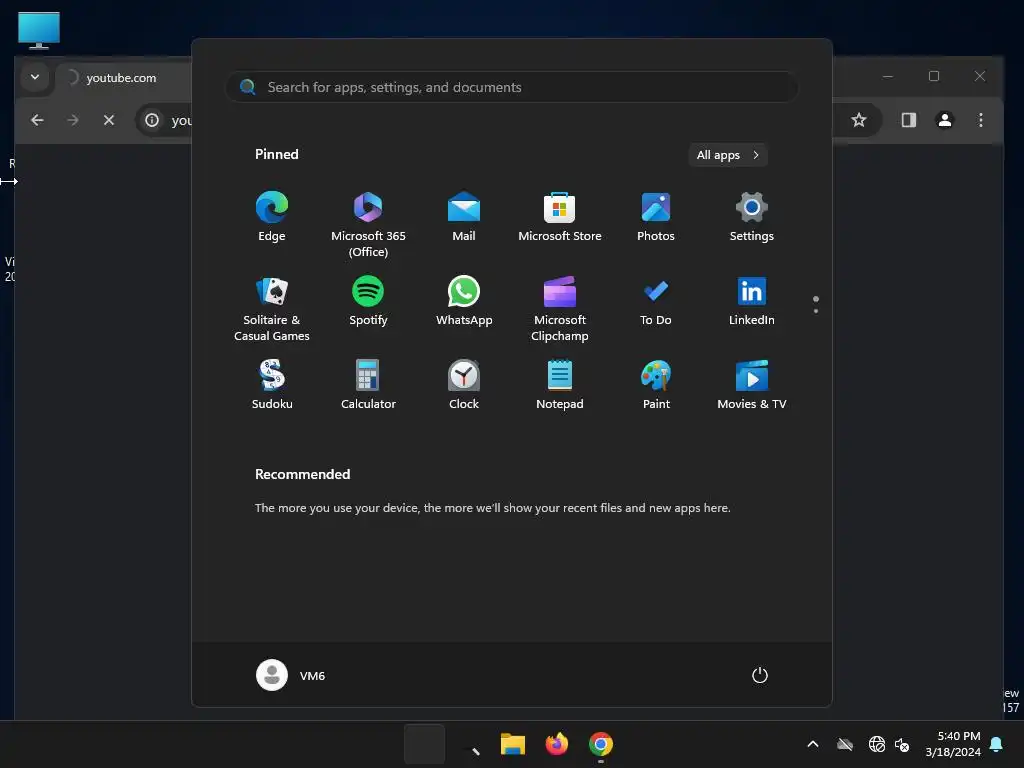This screenshot has height=768, width=1024.
Task: Open the Mail app
Action: point(464,217)
